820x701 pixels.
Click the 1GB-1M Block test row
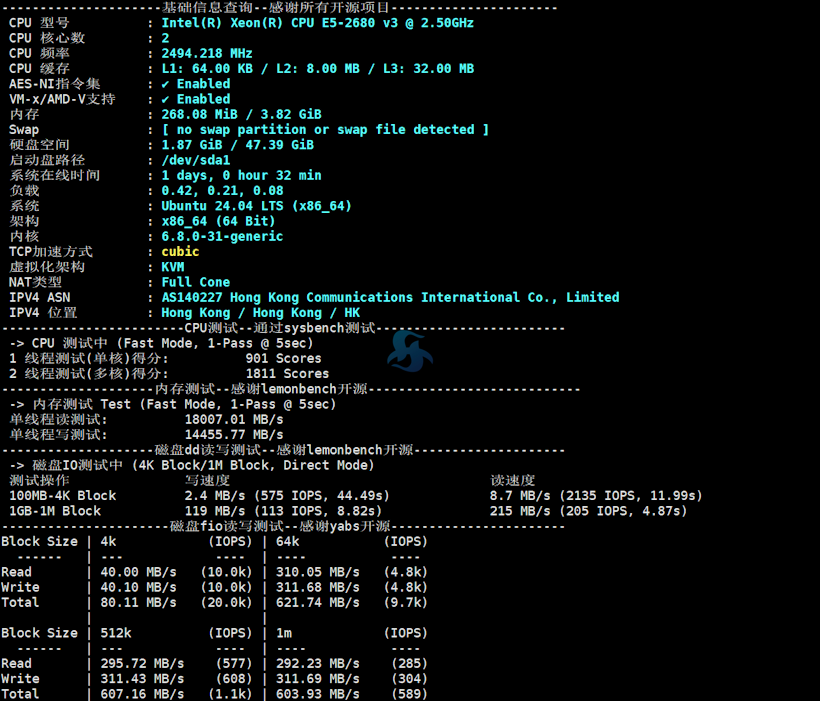tap(55, 511)
